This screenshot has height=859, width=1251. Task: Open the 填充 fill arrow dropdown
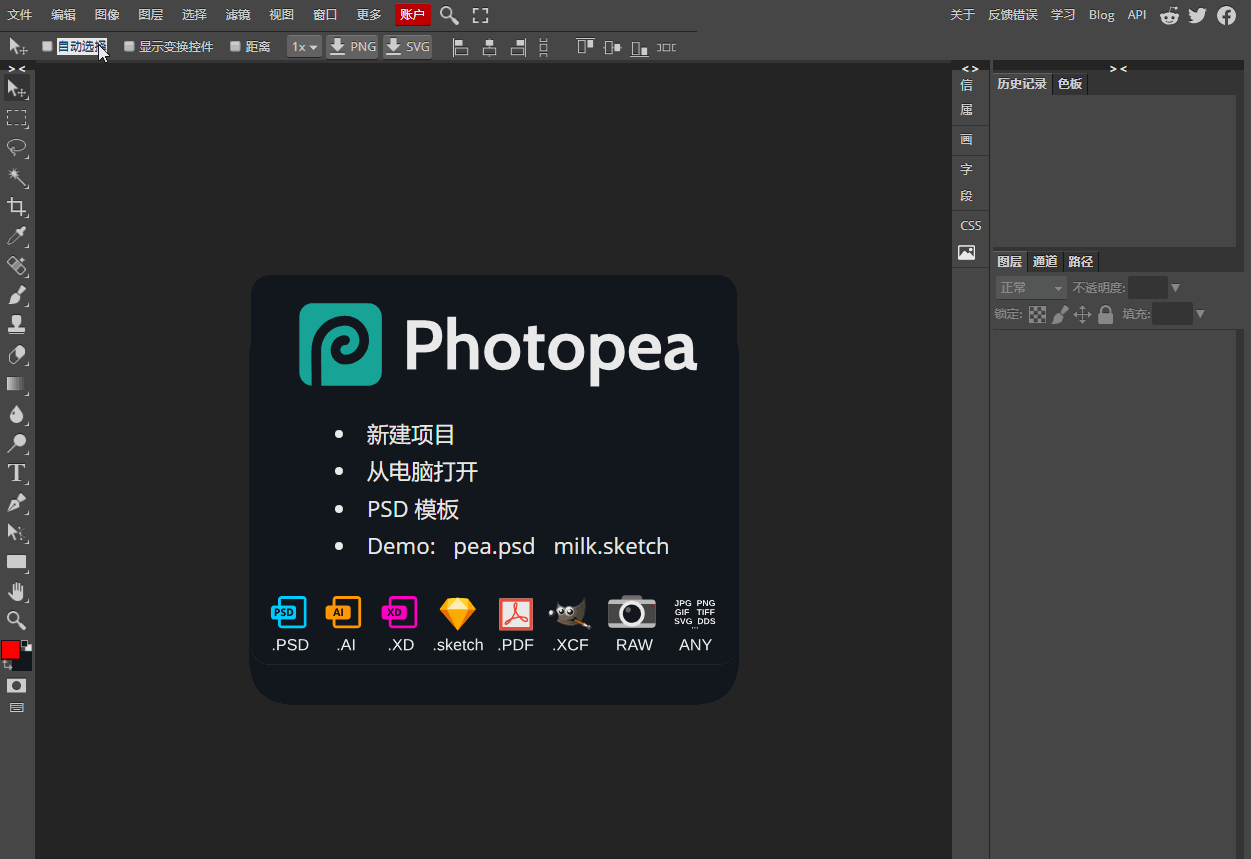(1200, 314)
